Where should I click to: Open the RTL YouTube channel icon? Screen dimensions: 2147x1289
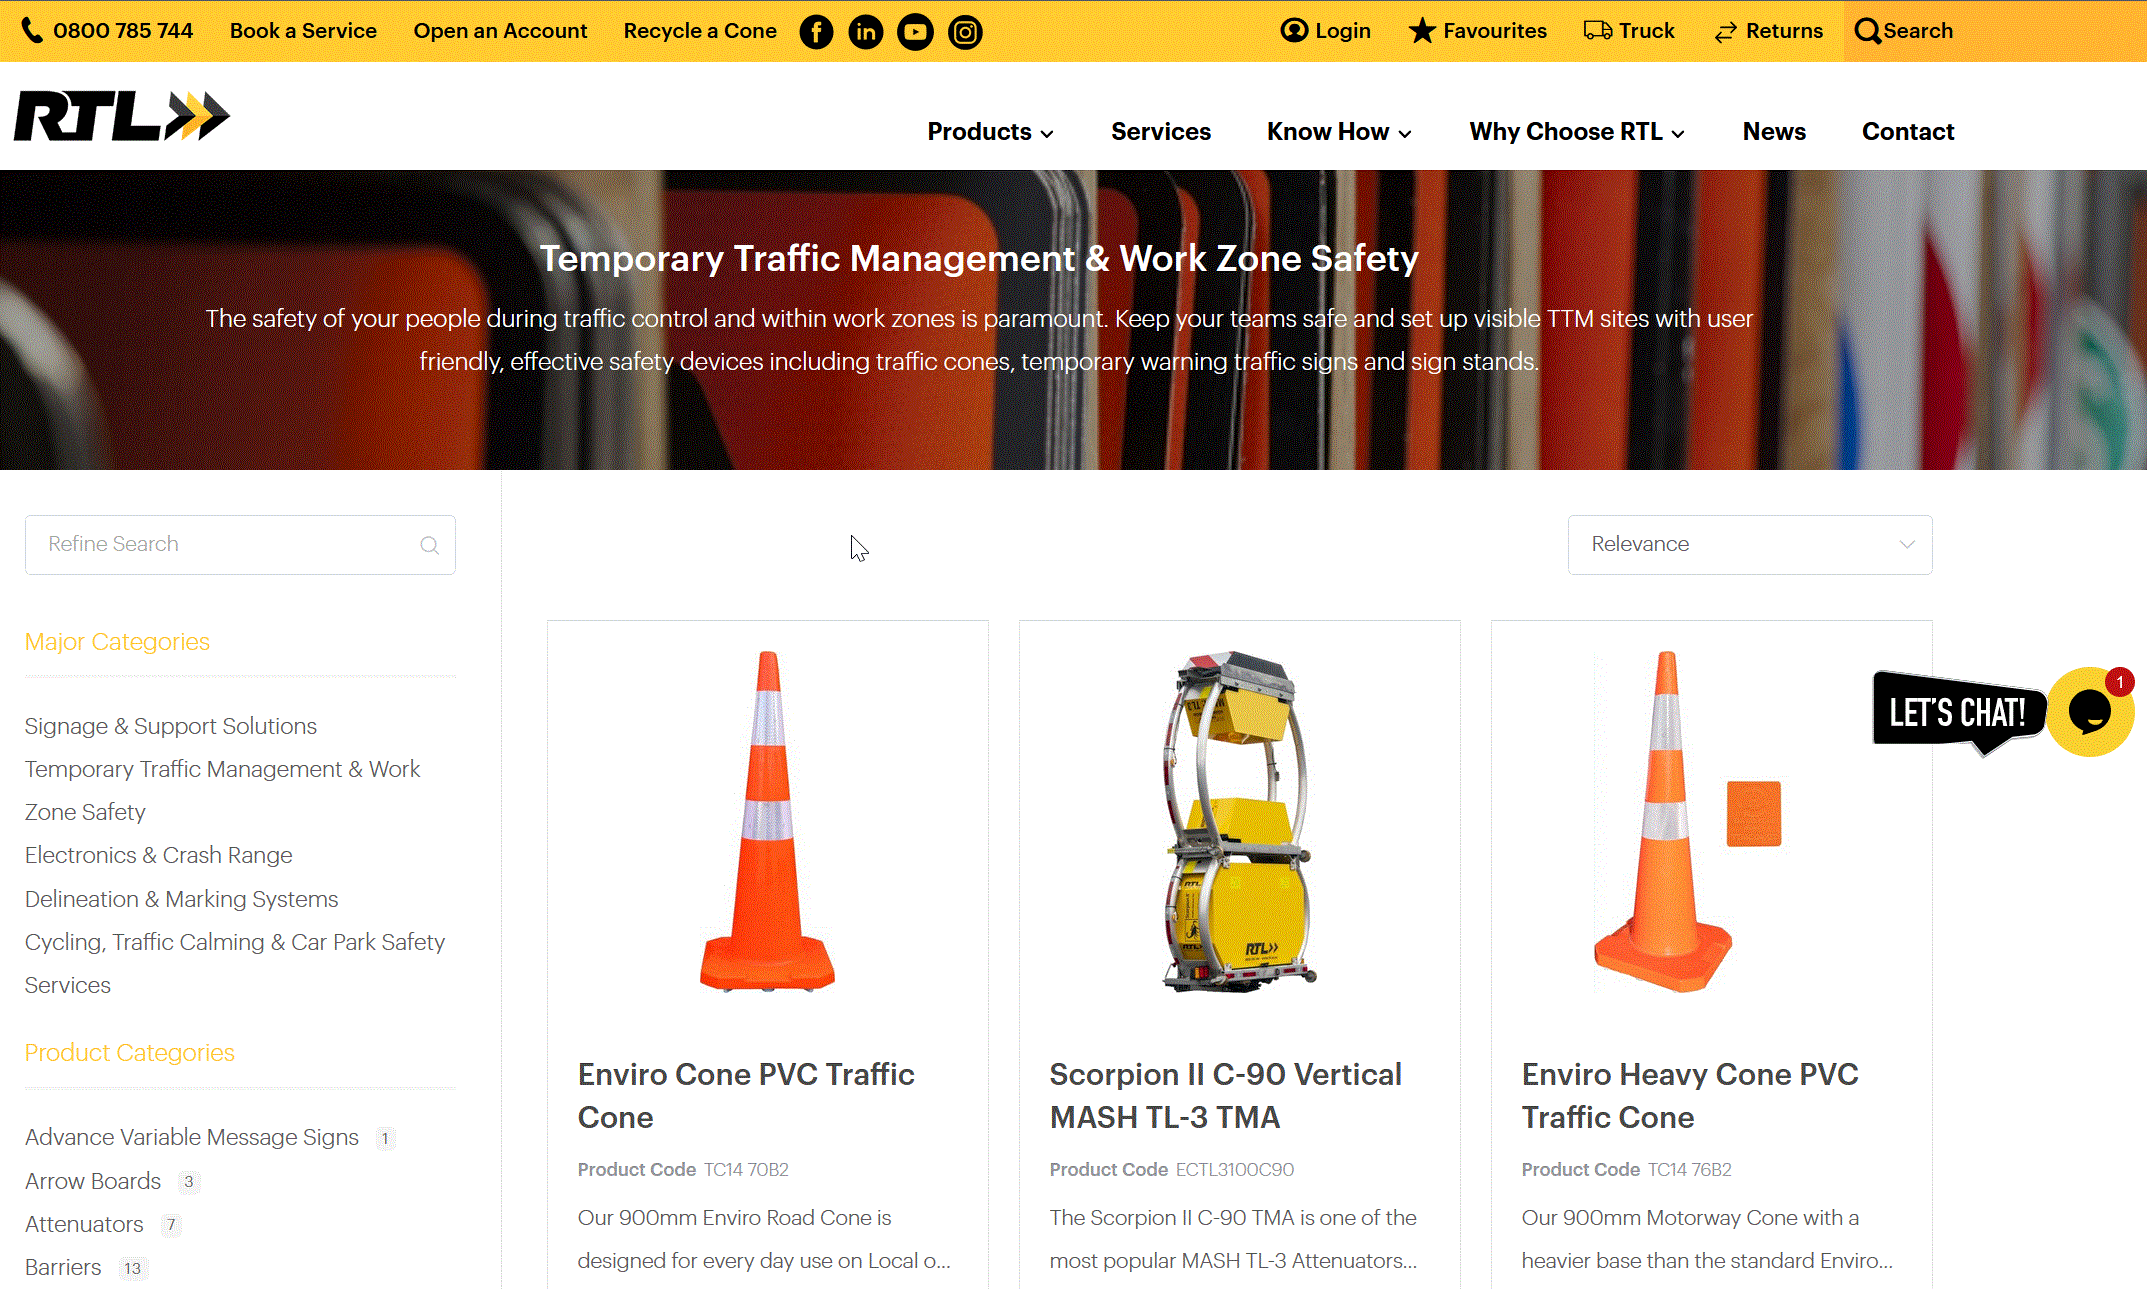click(x=915, y=32)
